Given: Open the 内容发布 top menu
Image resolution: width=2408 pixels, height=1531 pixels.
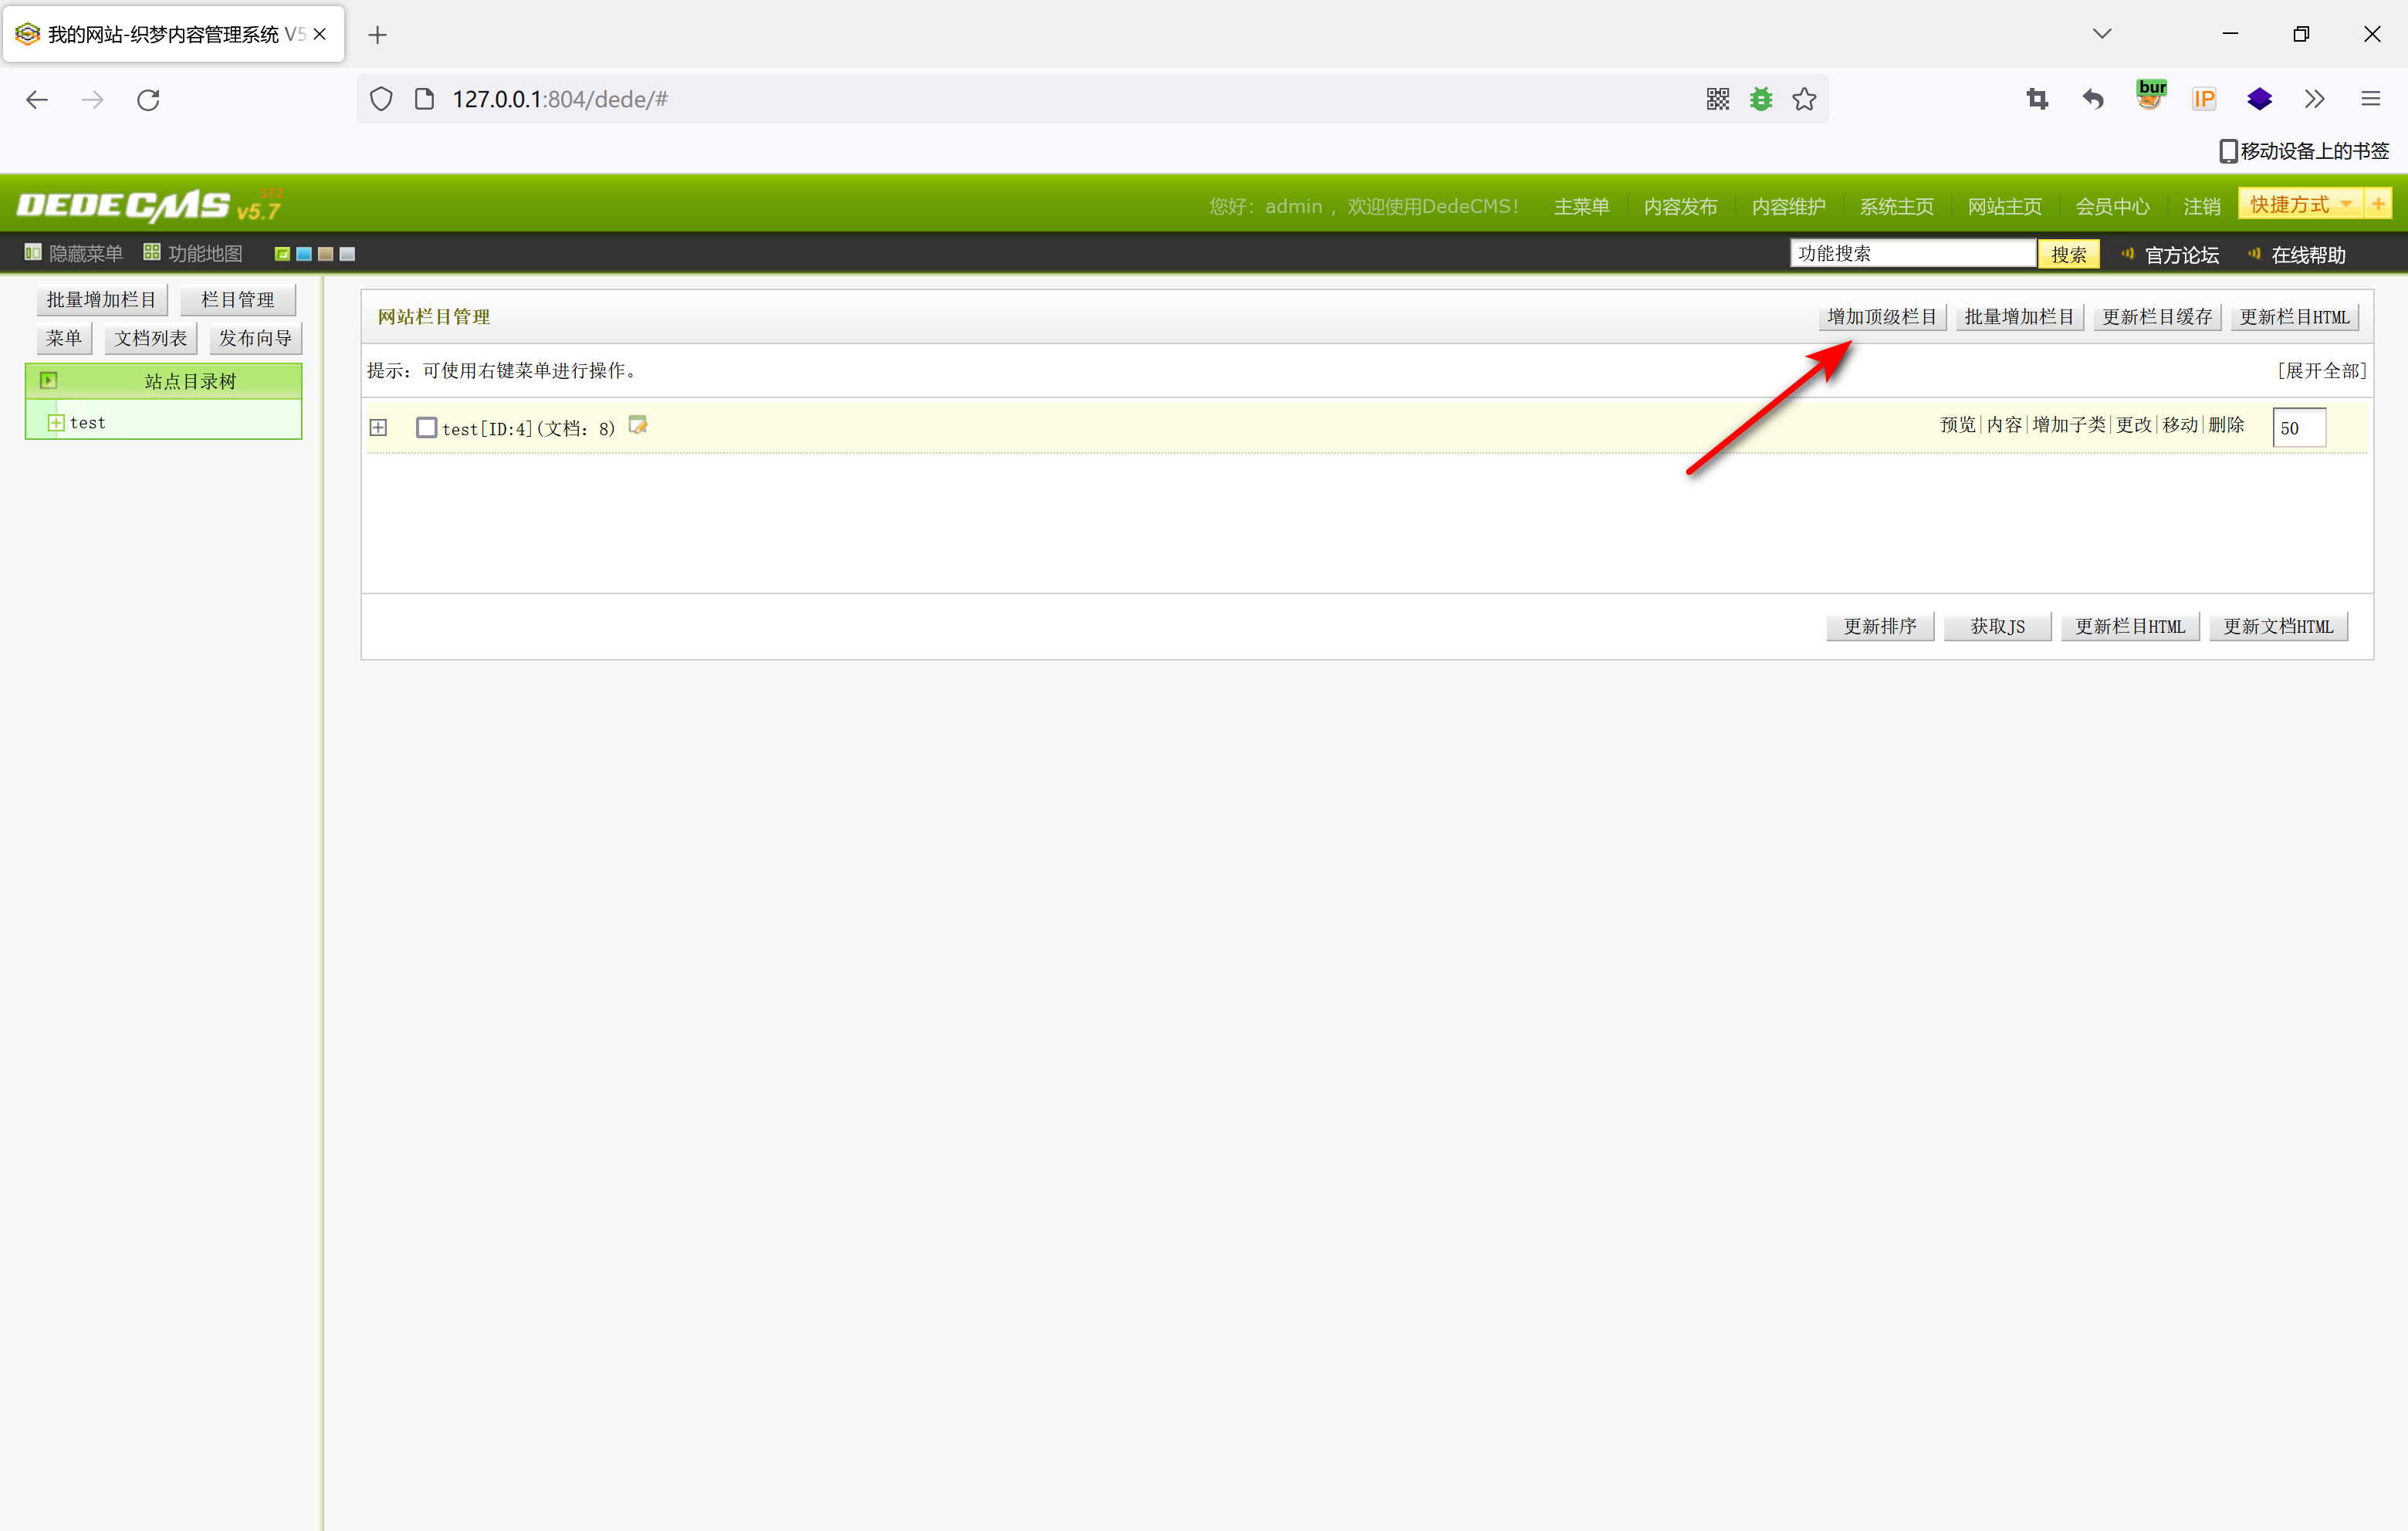Looking at the screenshot, I should tap(1680, 206).
